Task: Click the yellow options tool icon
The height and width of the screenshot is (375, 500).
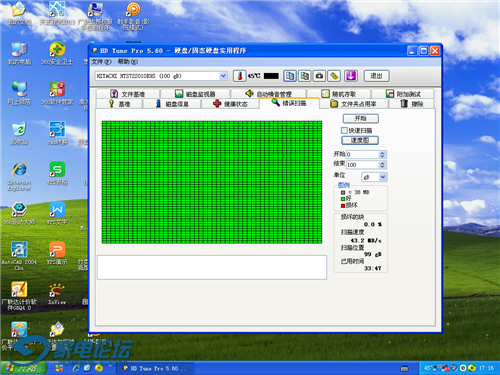Action: [x=334, y=76]
